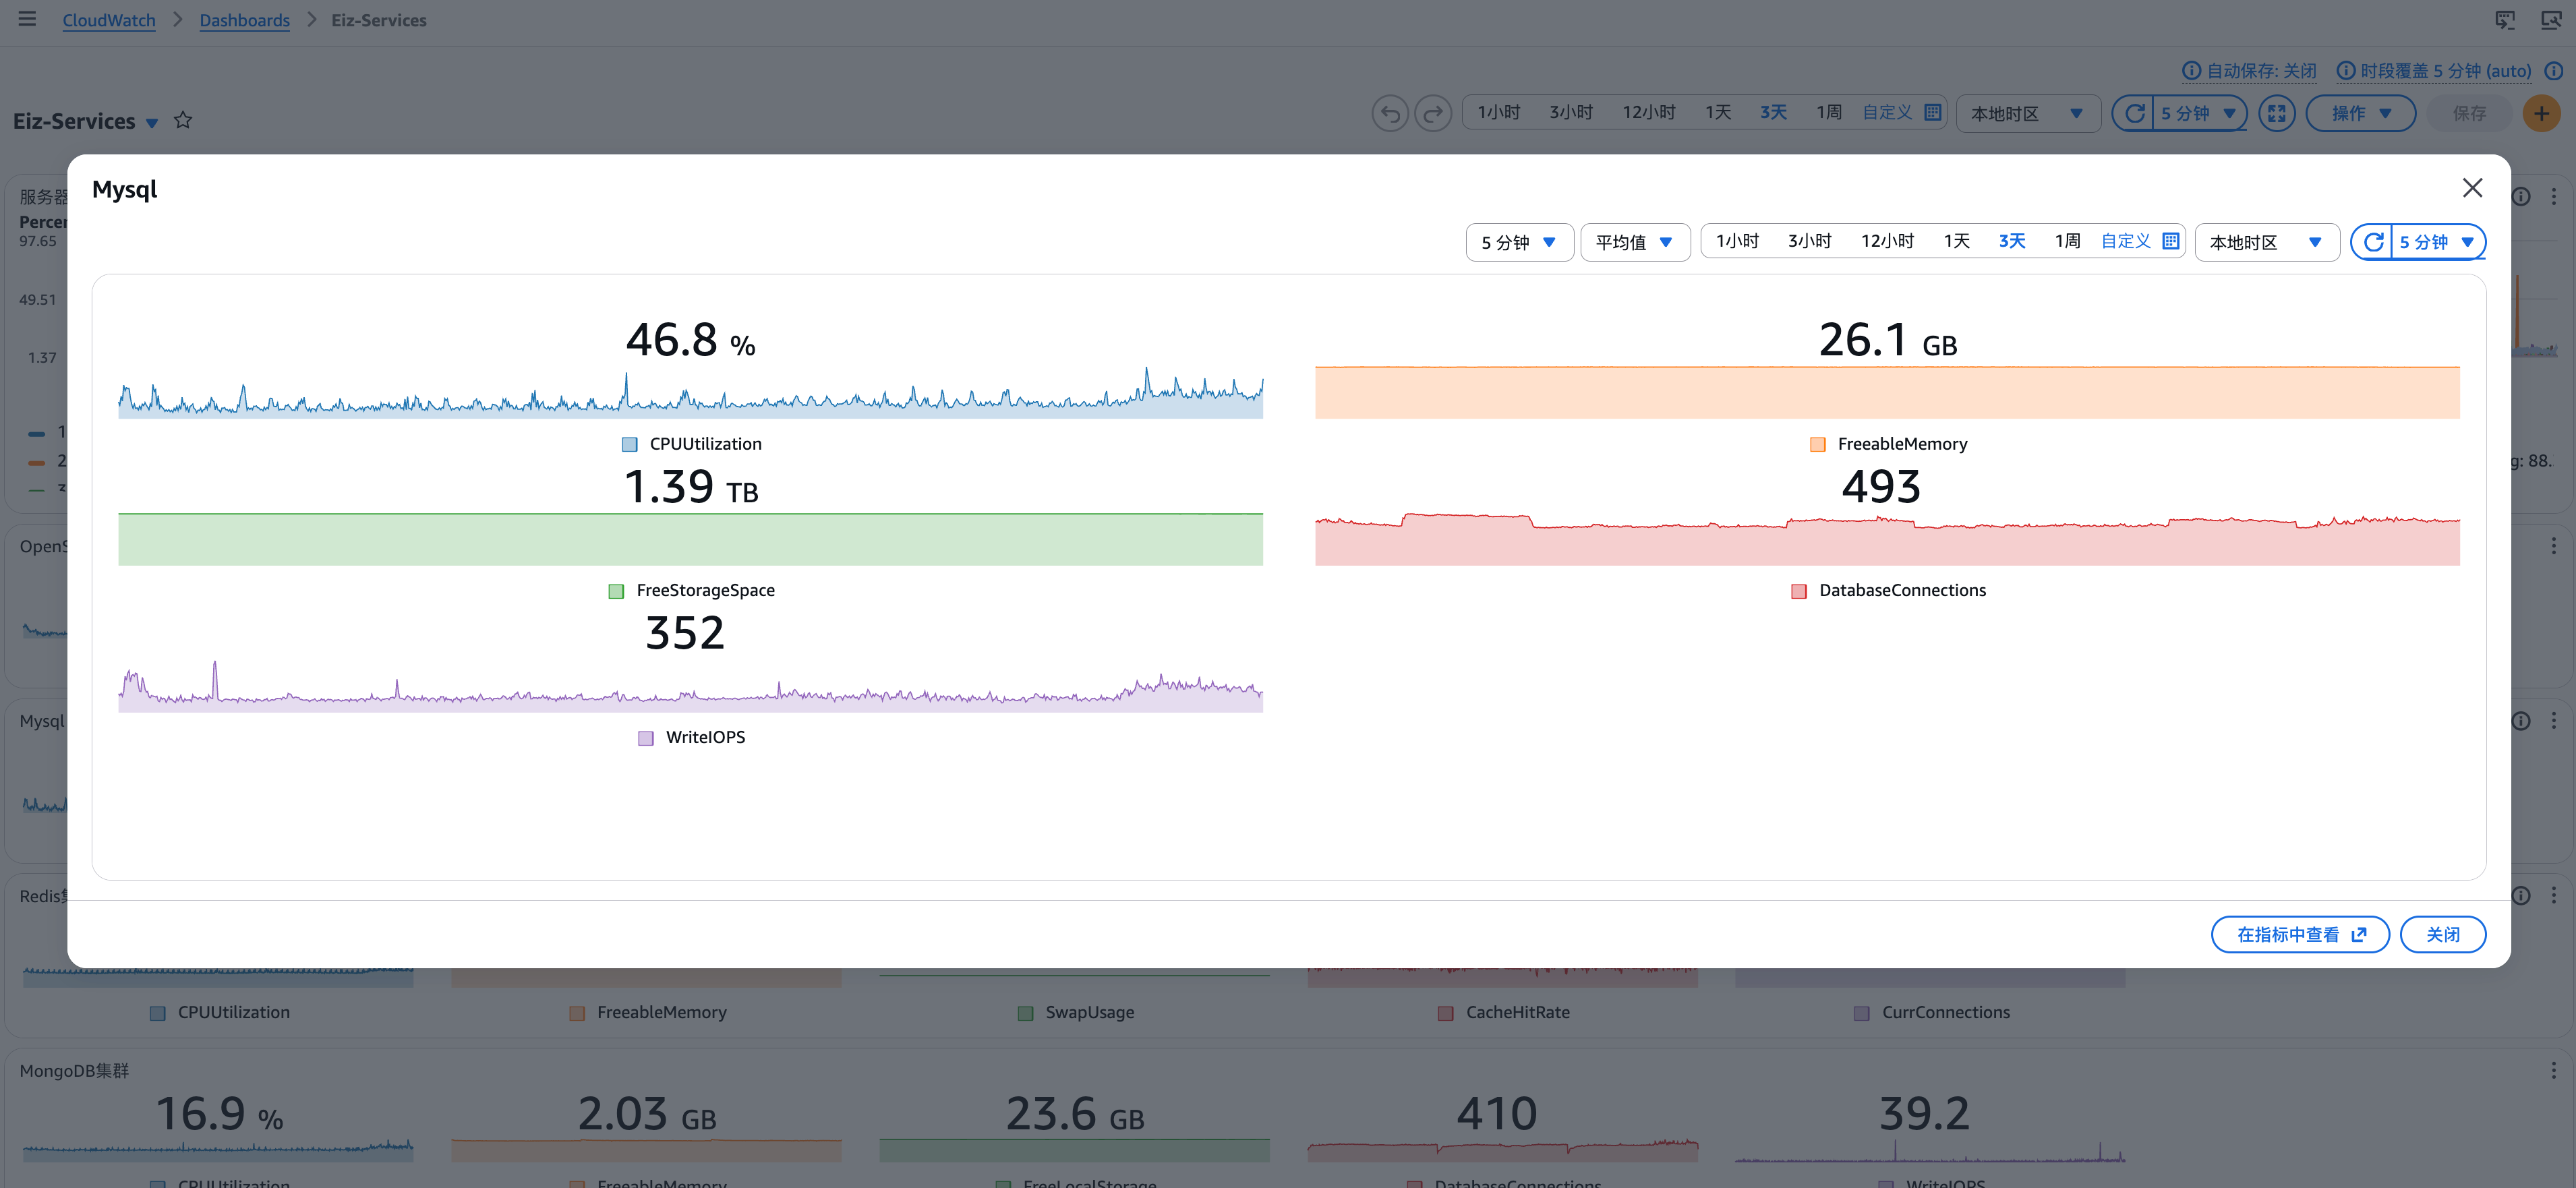Click the top-right CloudShell icon
The width and height of the screenshot is (2576, 1188).
pyautogui.click(x=2505, y=20)
